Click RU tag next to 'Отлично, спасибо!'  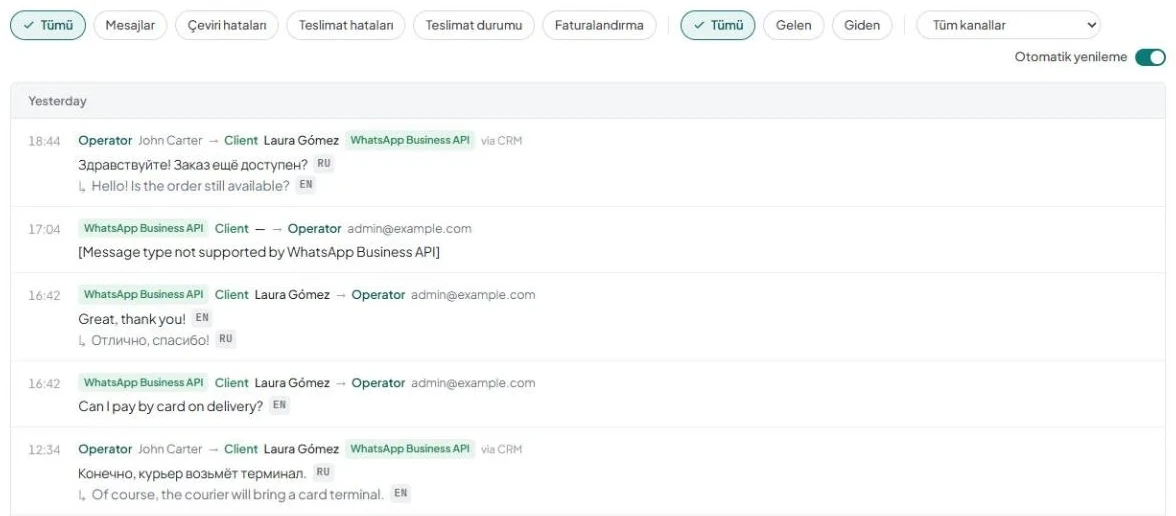226,339
